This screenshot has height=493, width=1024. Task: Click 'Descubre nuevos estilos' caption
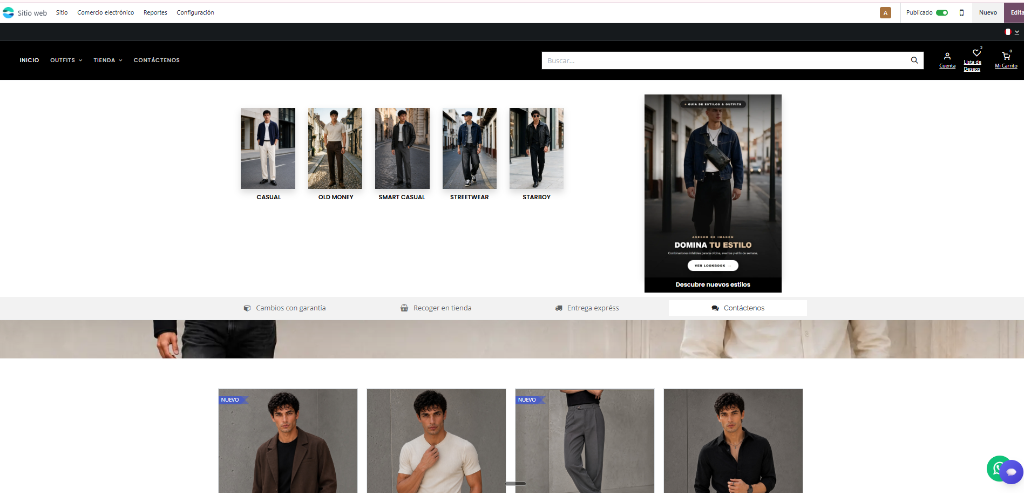tap(712, 285)
